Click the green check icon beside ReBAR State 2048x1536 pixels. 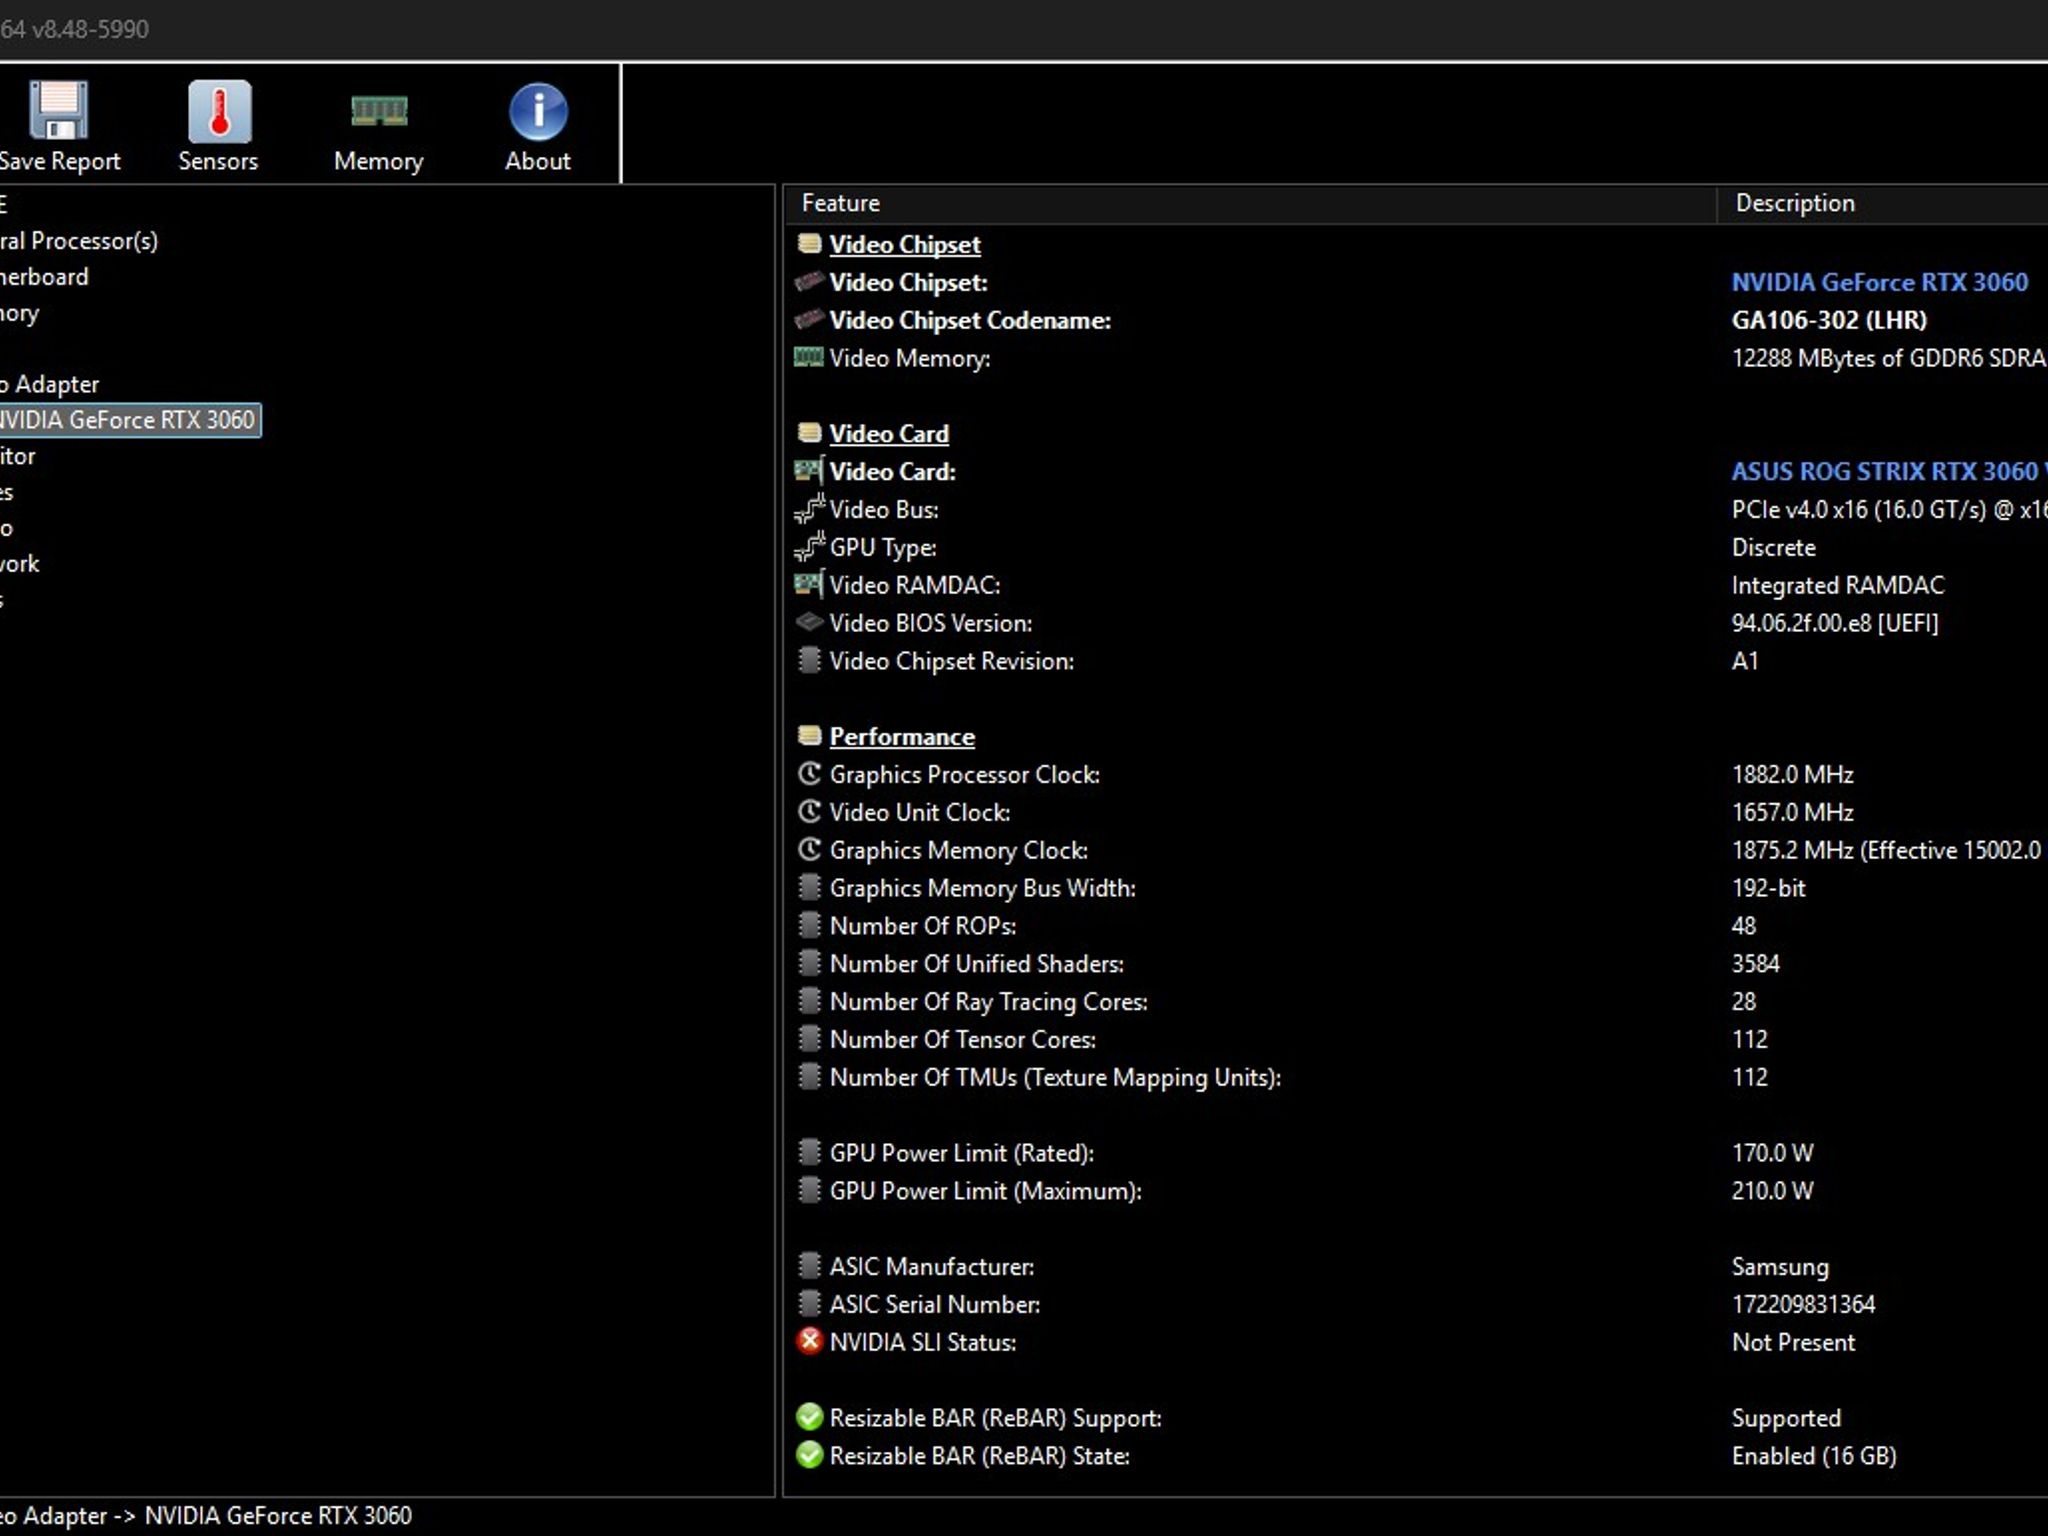click(809, 1454)
